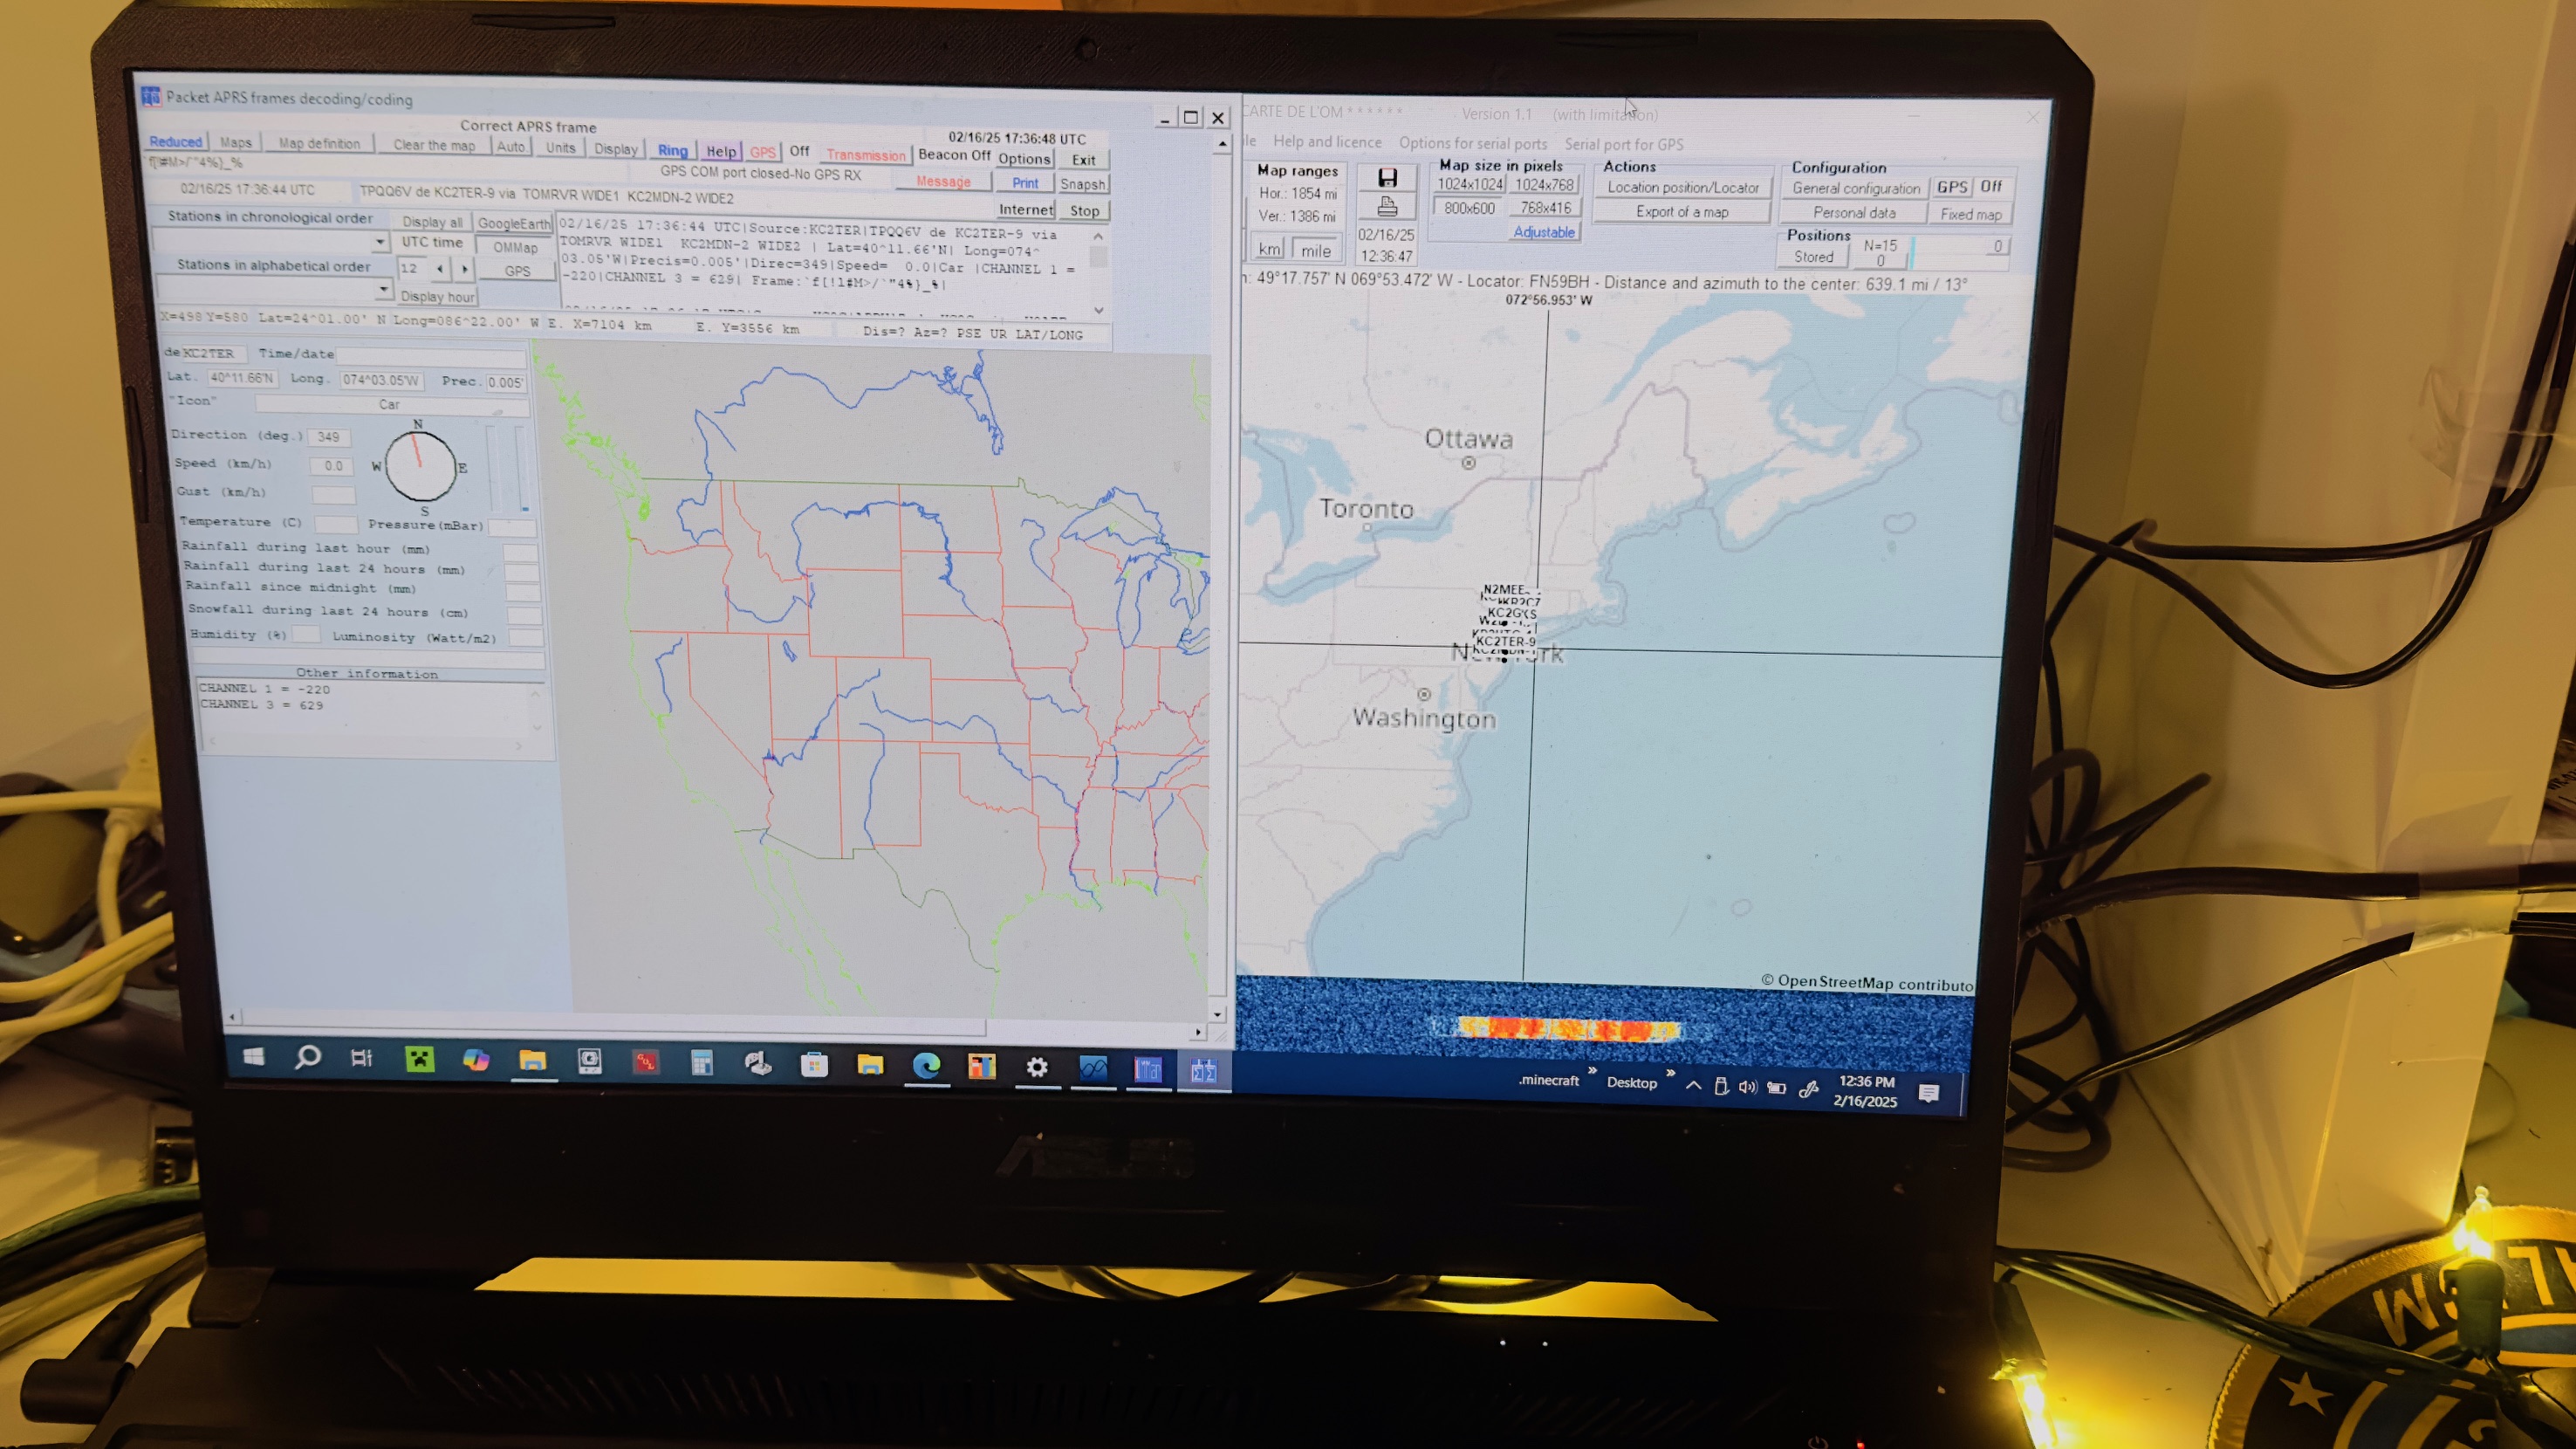Click Export of a map button
This screenshot has width=2576, height=1449.
[x=1681, y=212]
